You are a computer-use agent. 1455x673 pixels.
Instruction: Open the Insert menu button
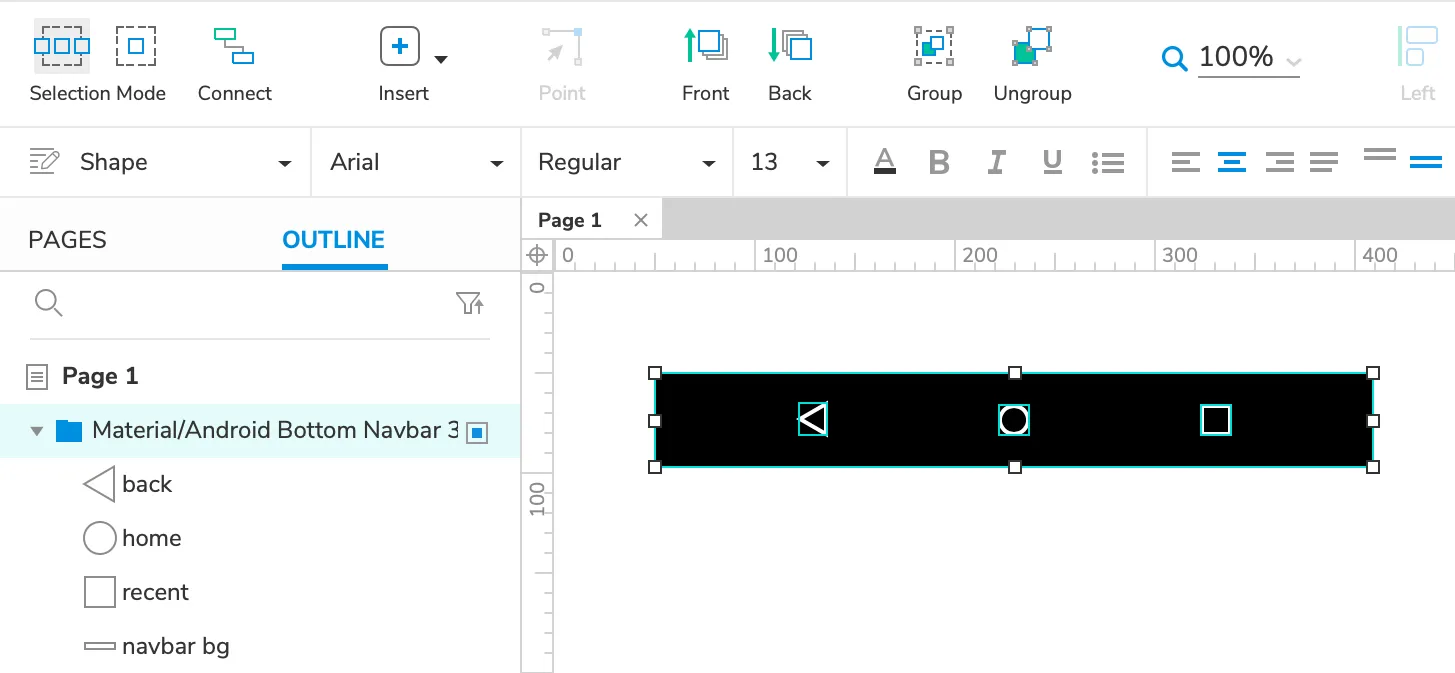click(x=401, y=47)
